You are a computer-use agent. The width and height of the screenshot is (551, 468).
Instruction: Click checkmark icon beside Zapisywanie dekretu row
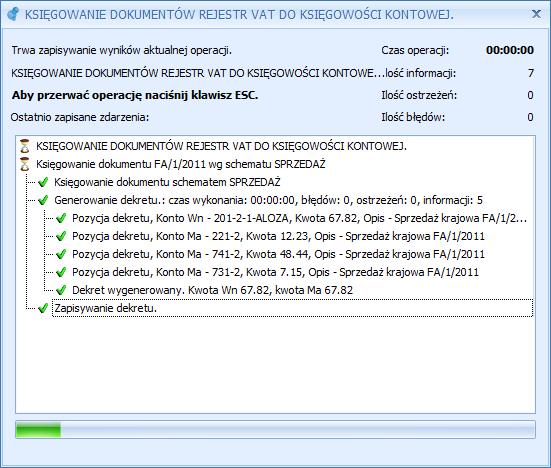(43, 308)
